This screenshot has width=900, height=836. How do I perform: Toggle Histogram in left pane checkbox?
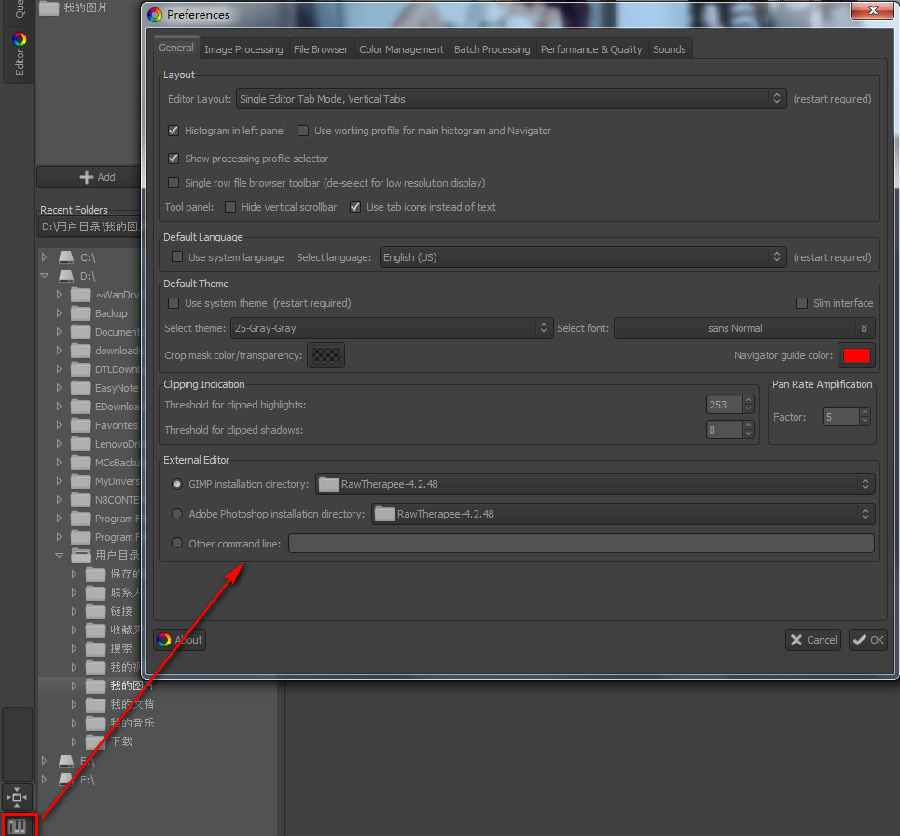pyautogui.click(x=173, y=130)
